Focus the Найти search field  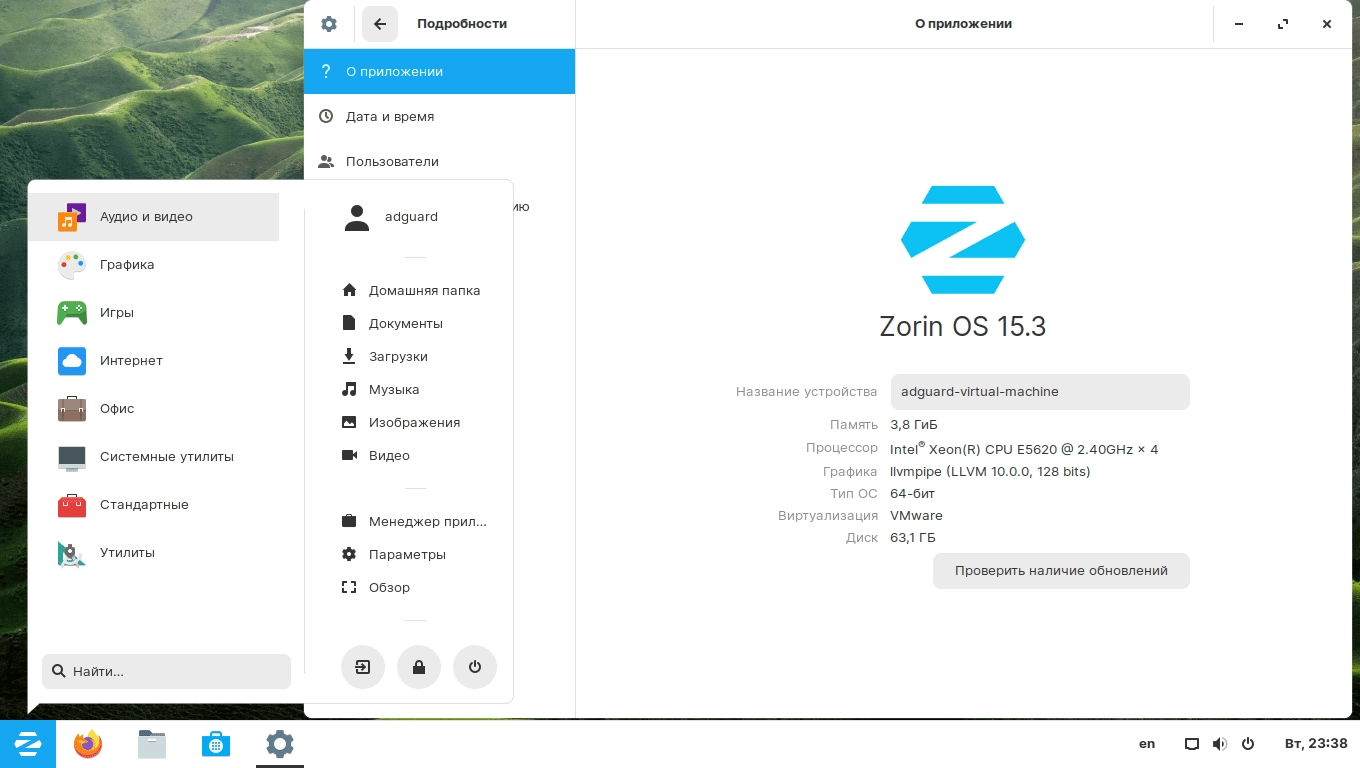pyautogui.click(x=166, y=672)
